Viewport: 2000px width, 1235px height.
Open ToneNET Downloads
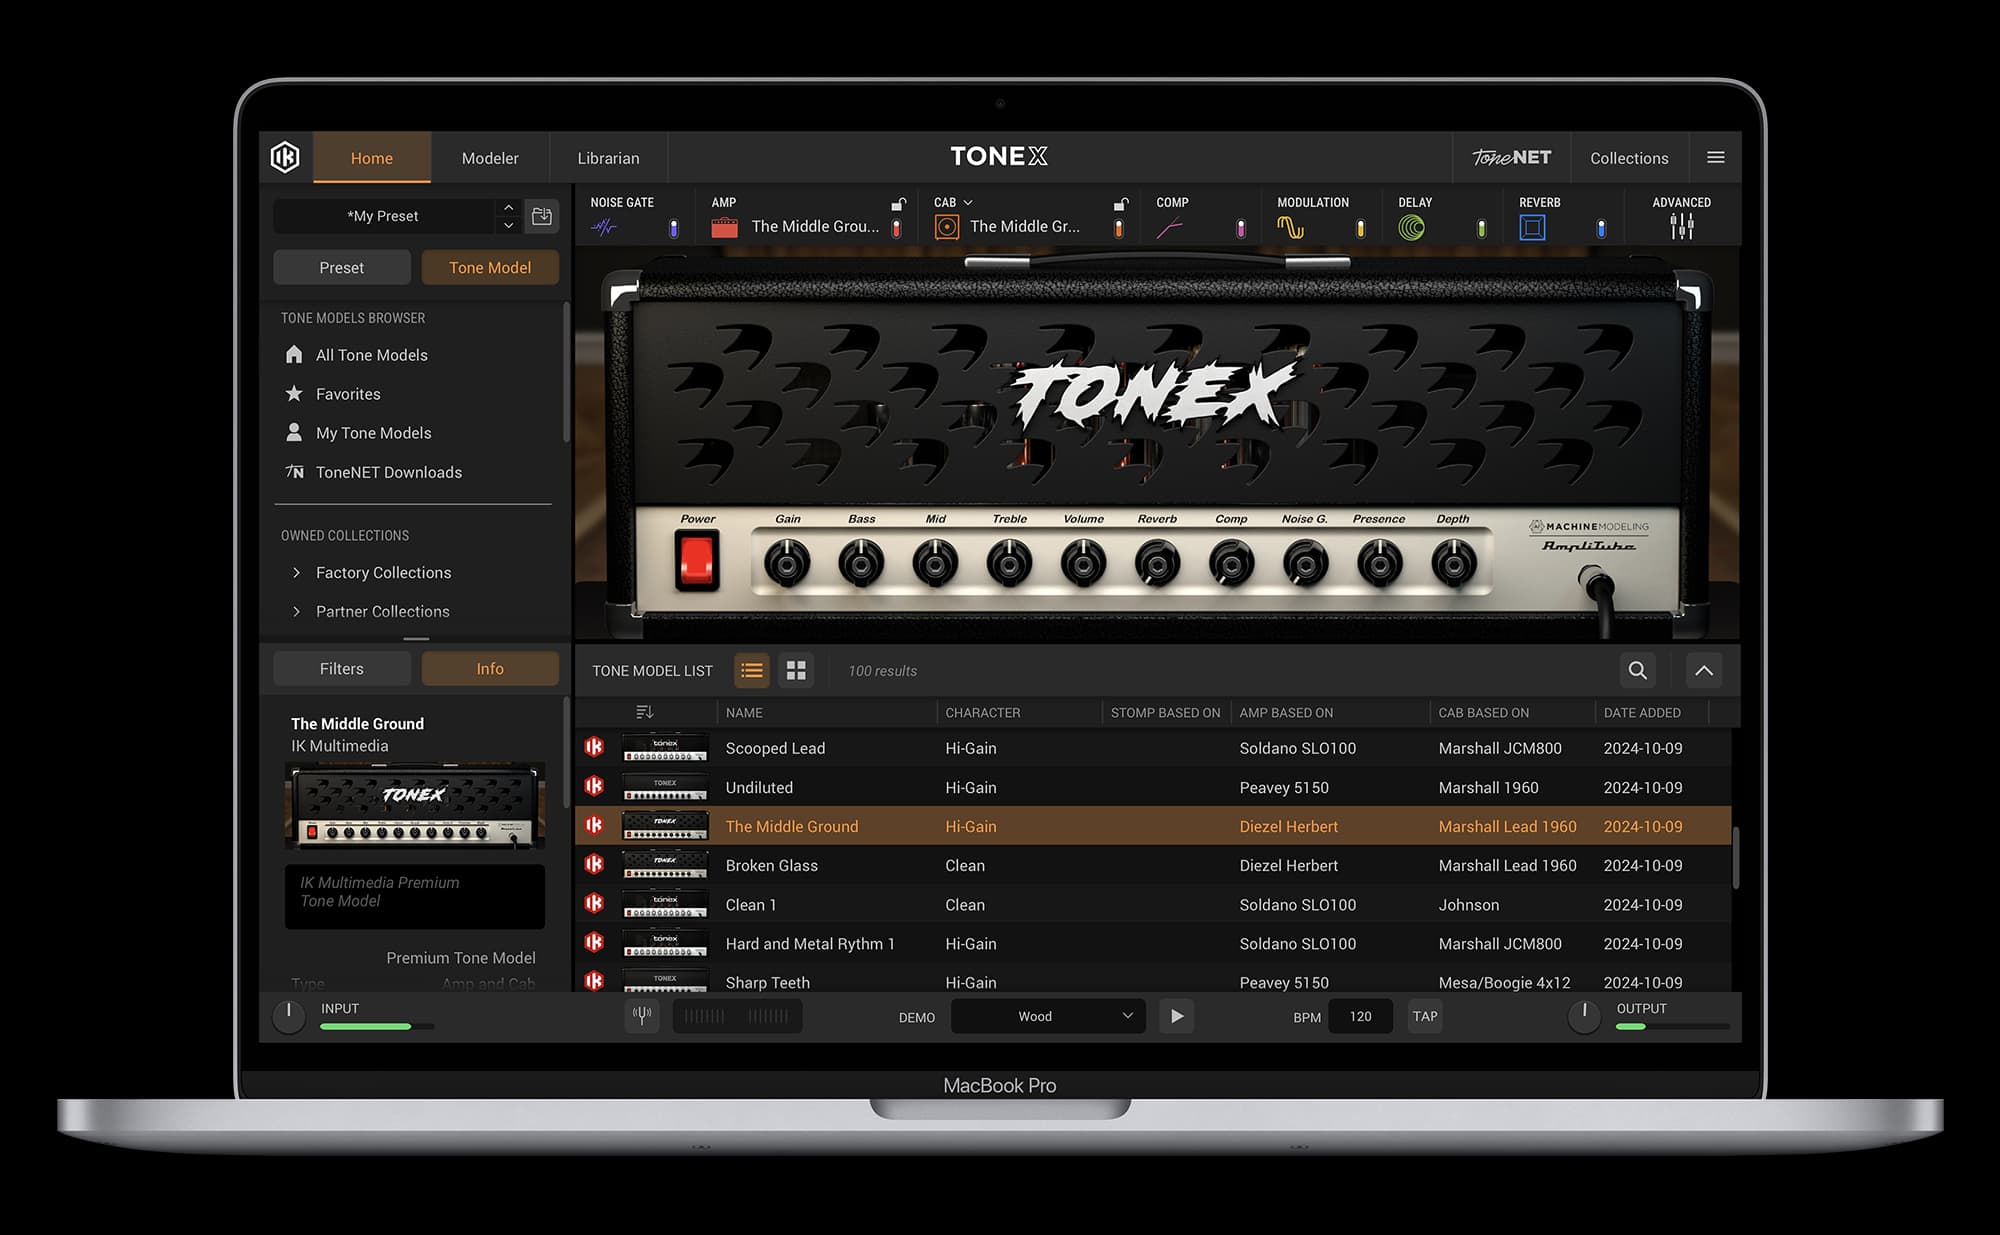pyautogui.click(x=388, y=472)
